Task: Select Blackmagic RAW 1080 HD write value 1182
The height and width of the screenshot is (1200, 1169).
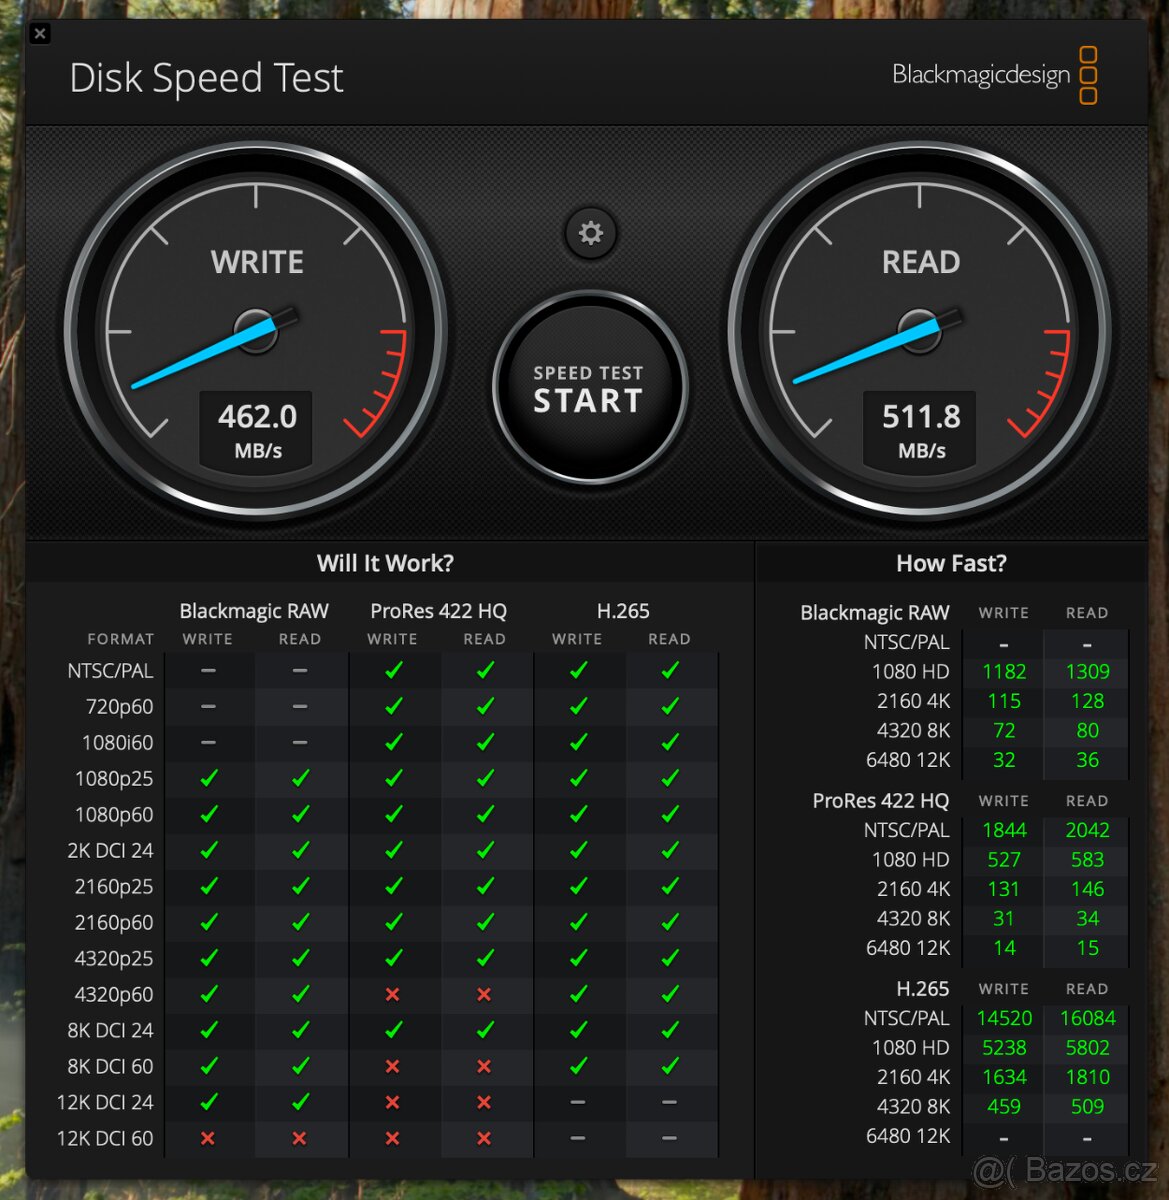Action: click(x=1004, y=672)
